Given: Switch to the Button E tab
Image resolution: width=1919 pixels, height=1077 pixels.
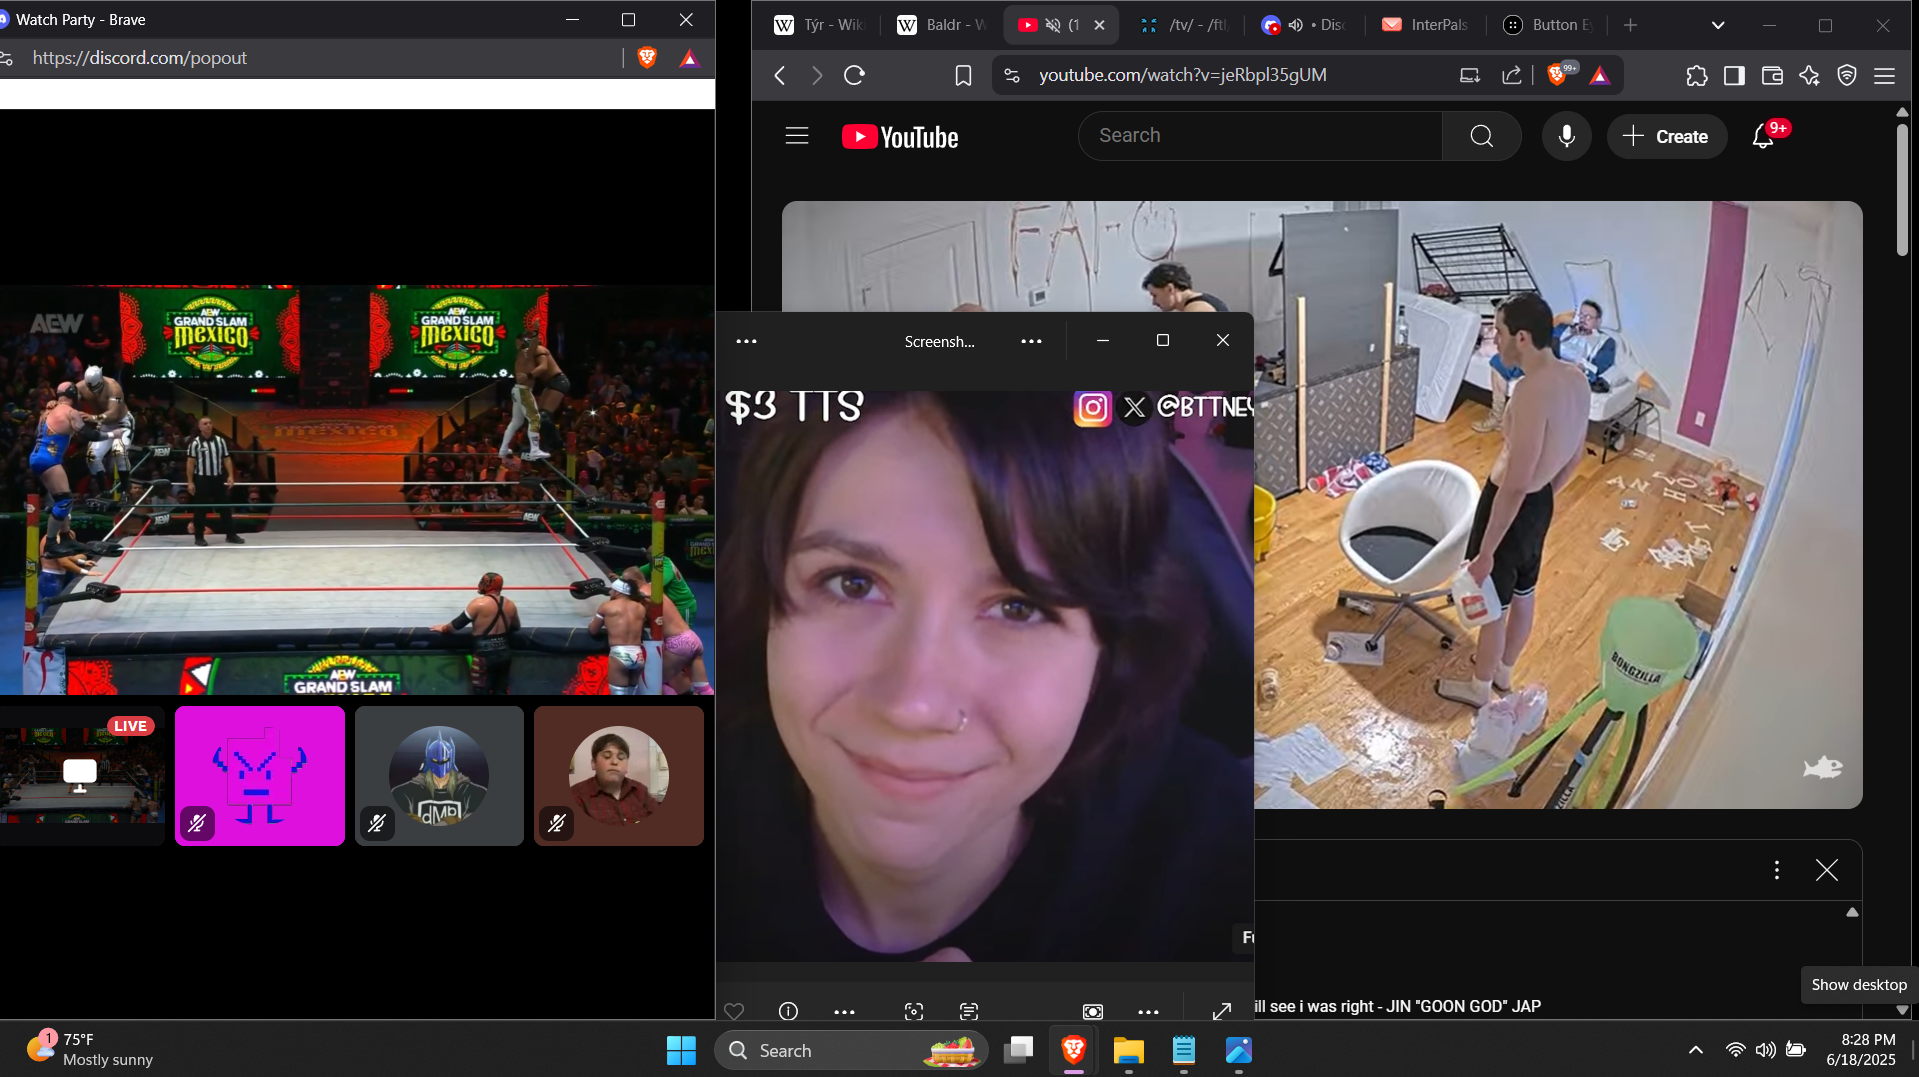Looking at the screenshot, I should click(x=1549, y=25).
